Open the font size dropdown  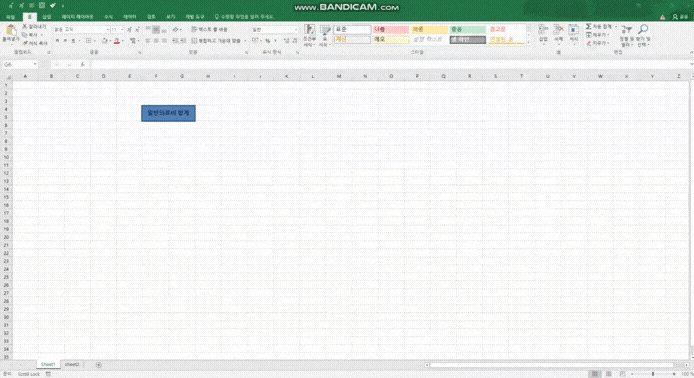click(x=122, y=30)
